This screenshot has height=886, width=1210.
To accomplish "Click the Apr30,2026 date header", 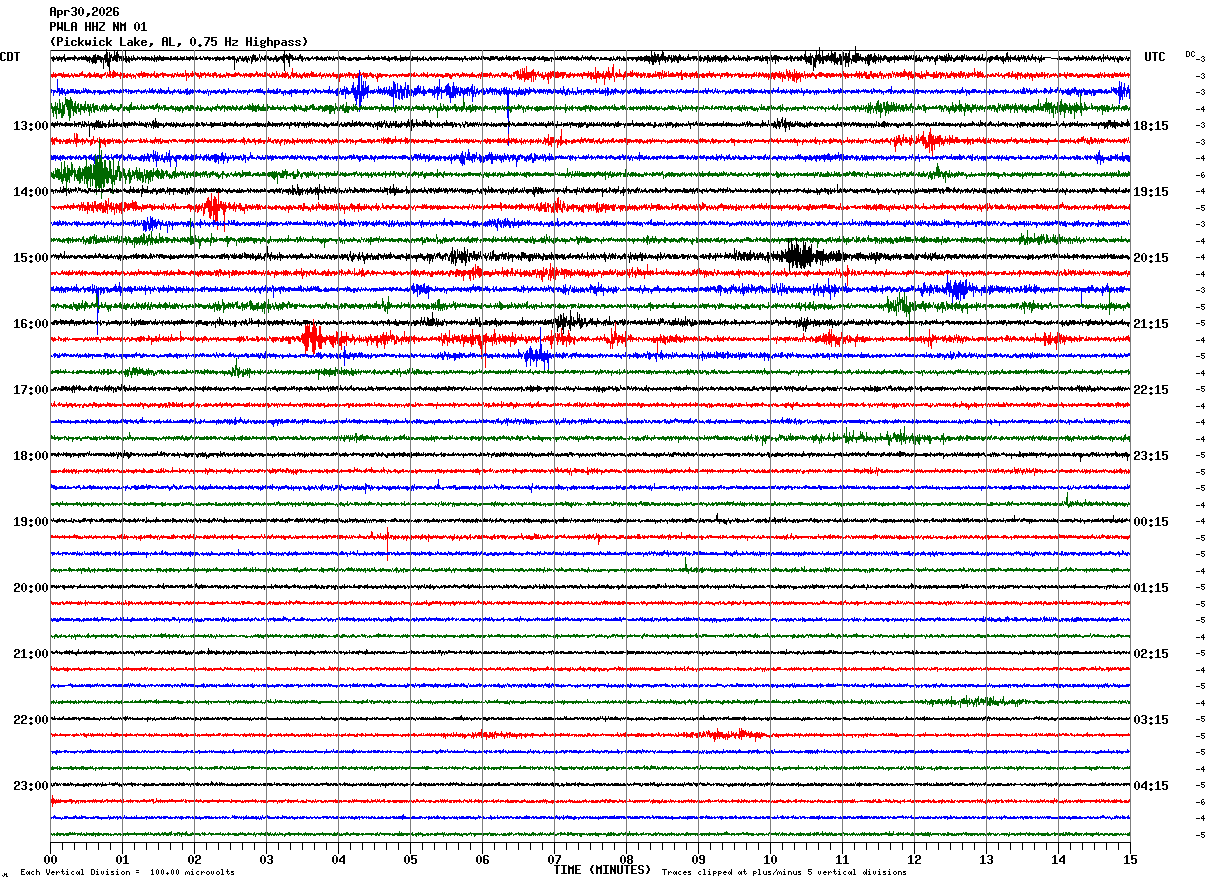I will [84, 12].
